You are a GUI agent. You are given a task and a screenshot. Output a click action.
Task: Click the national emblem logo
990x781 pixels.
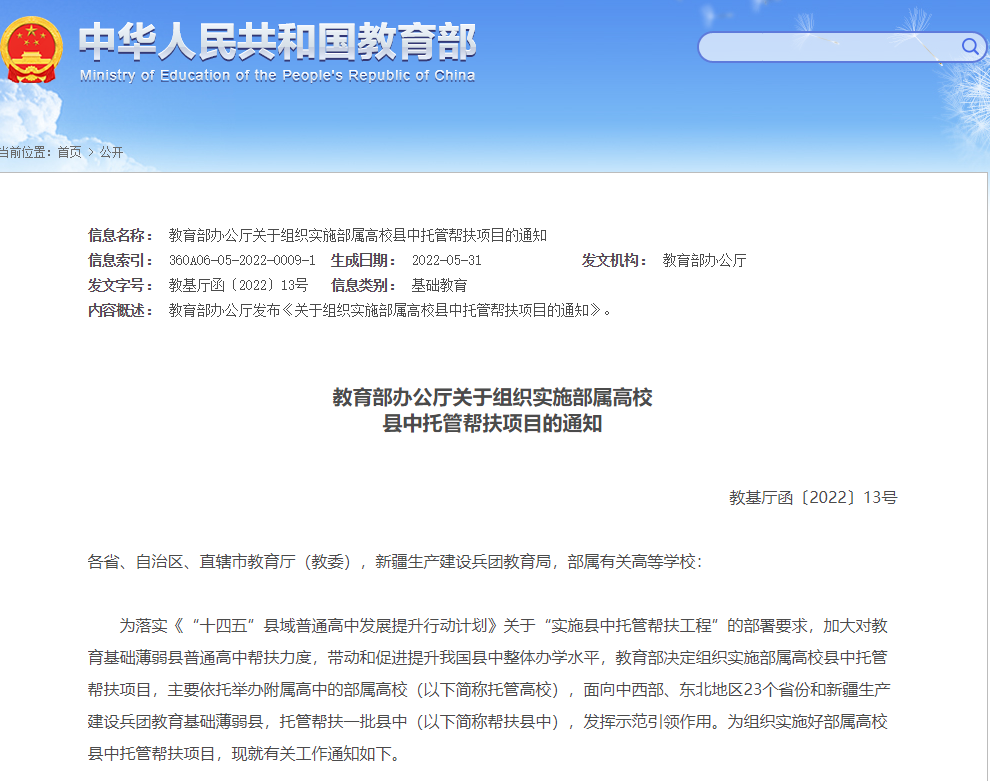[x=31, y=50]
